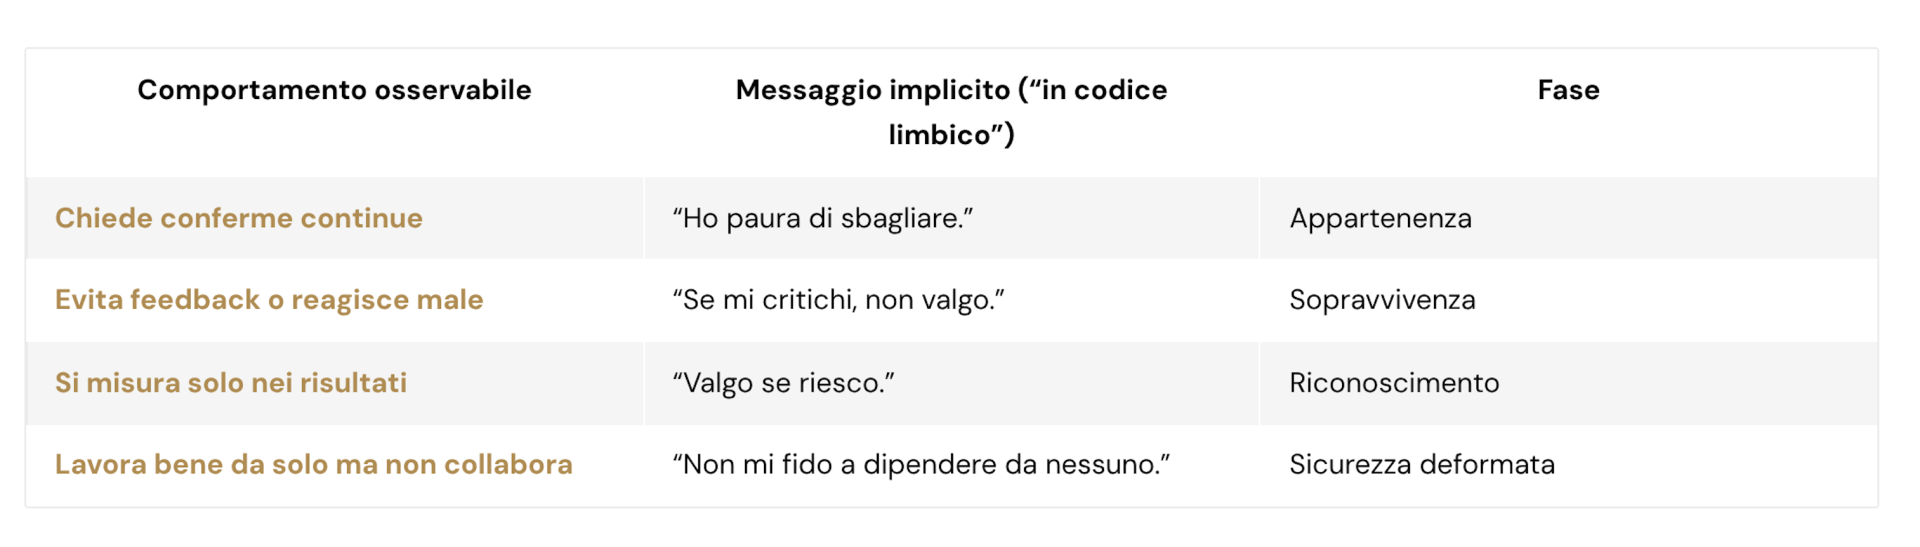The width and height of the screenshot is (1920, 547).
Task: Click the quote "Ho paura di sbagliare."
Action: click(x=822, y=218)
